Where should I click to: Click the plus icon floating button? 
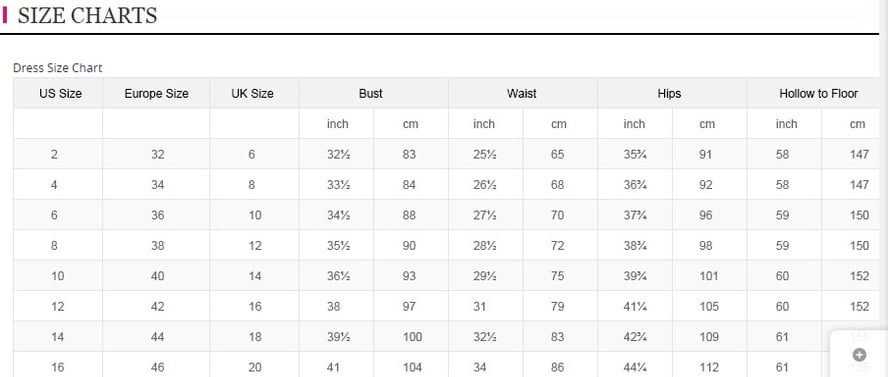click(x=859, y=355)
